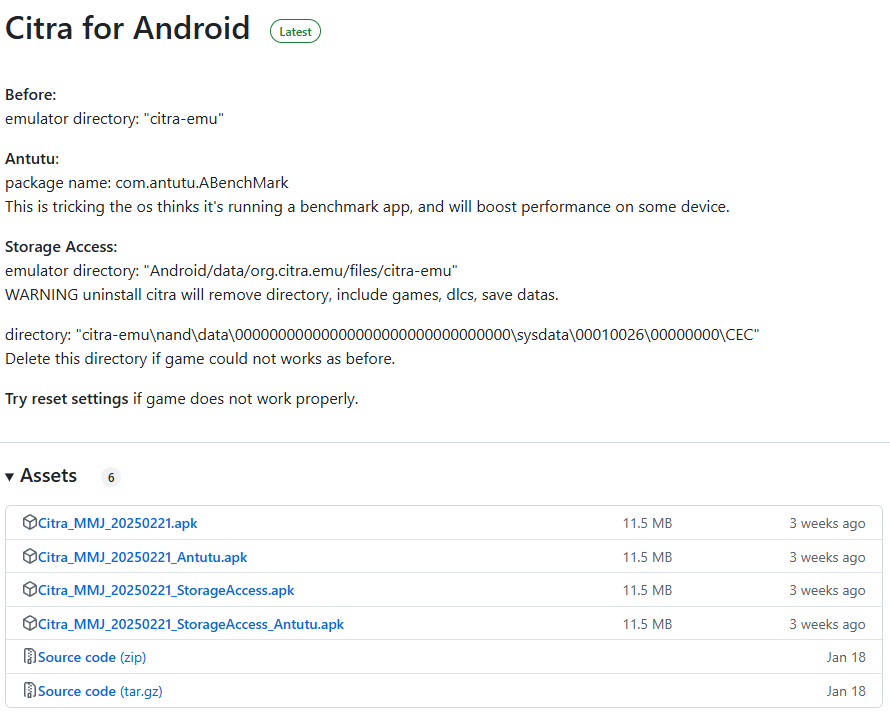
Task: Collapse the Assets section triangle
Action: (10, 477)
